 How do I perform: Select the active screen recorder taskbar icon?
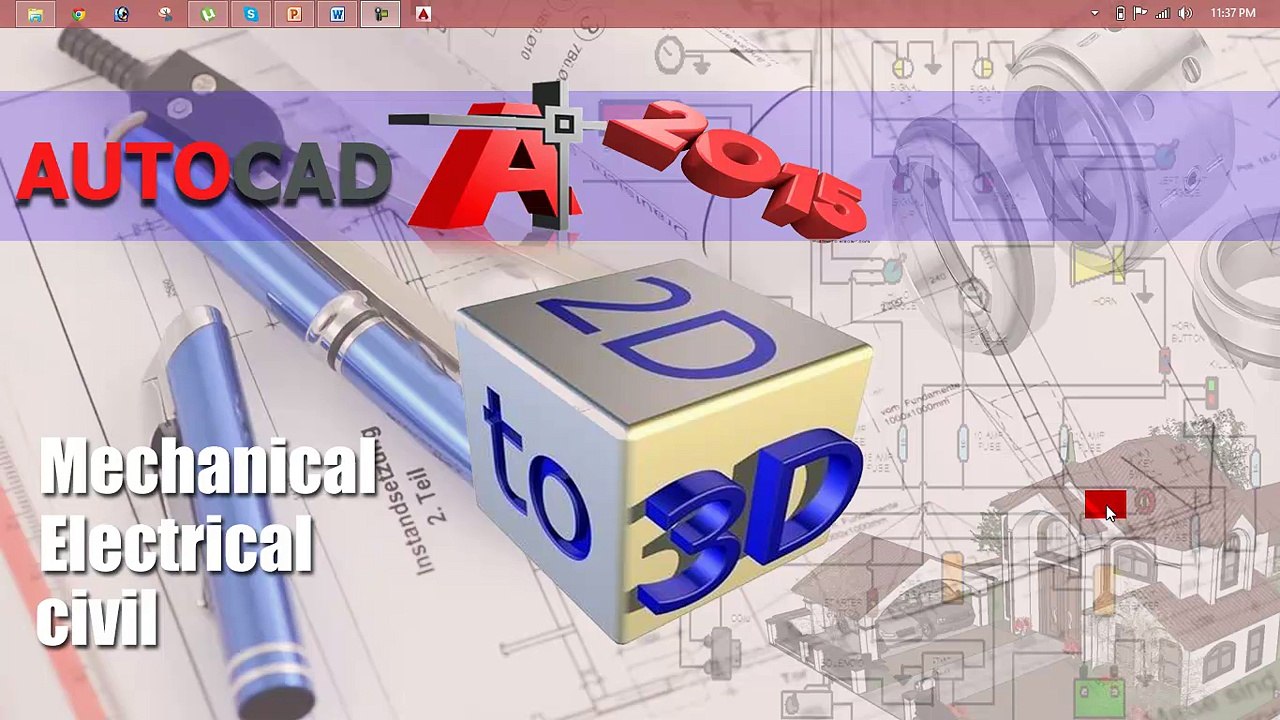pyautogui.click(x=380, y=14)
